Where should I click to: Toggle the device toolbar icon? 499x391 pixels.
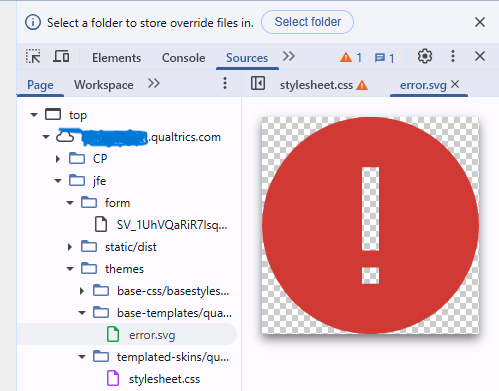point(61,57)
